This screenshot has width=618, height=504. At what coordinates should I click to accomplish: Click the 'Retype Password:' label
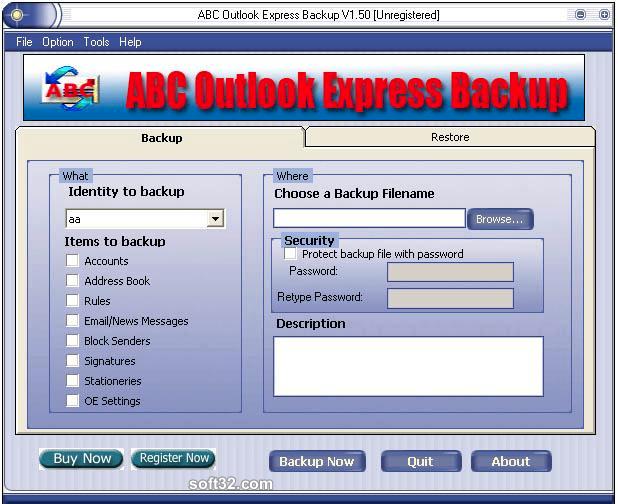[320, 297]
